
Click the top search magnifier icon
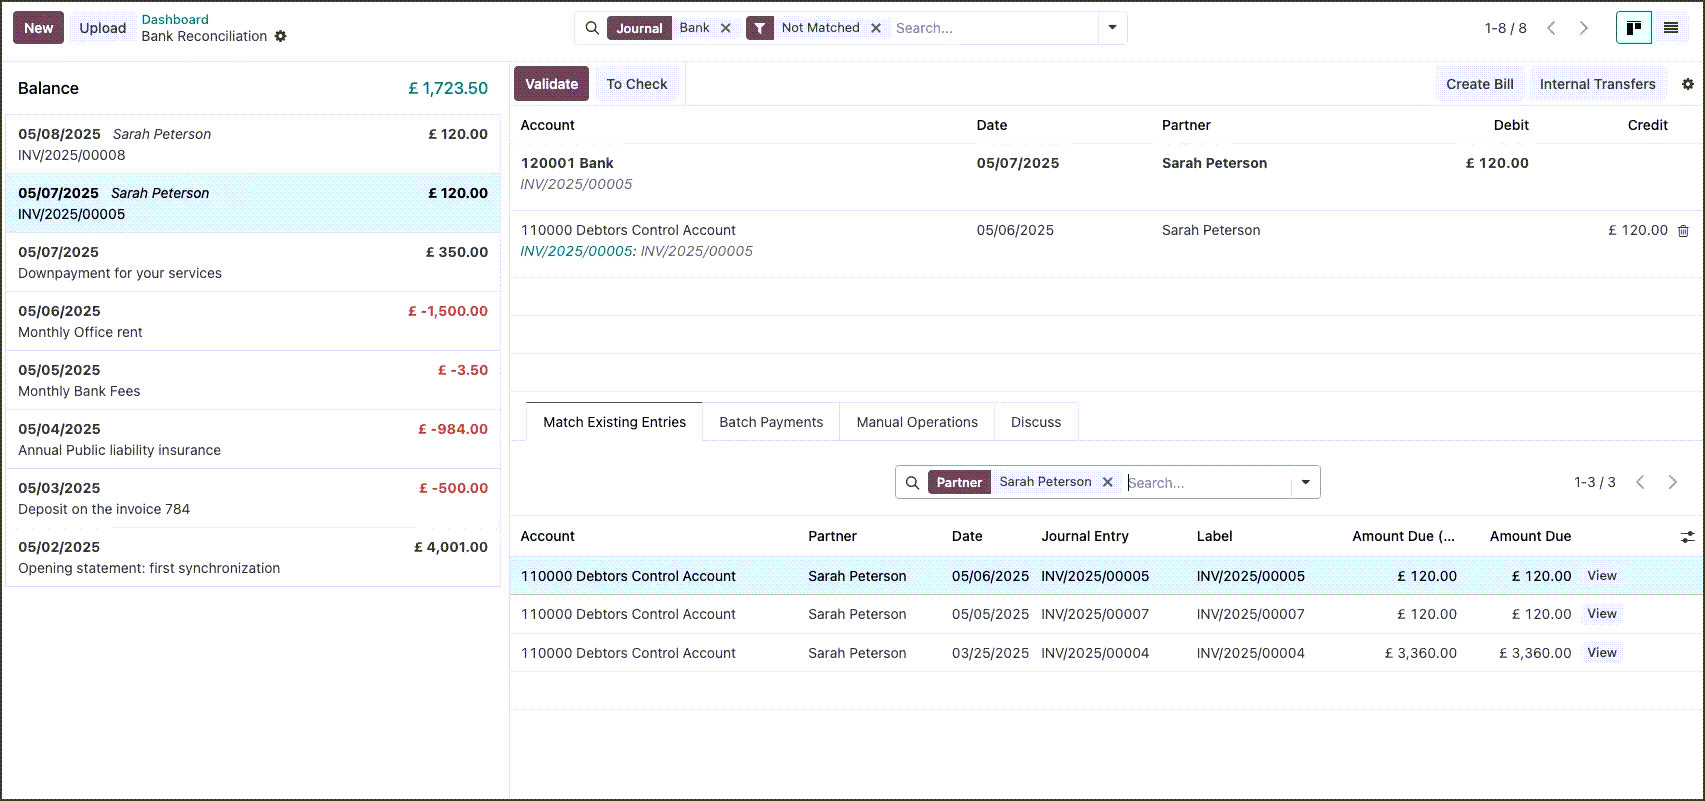pyautogui.click(x=592, y=28)
